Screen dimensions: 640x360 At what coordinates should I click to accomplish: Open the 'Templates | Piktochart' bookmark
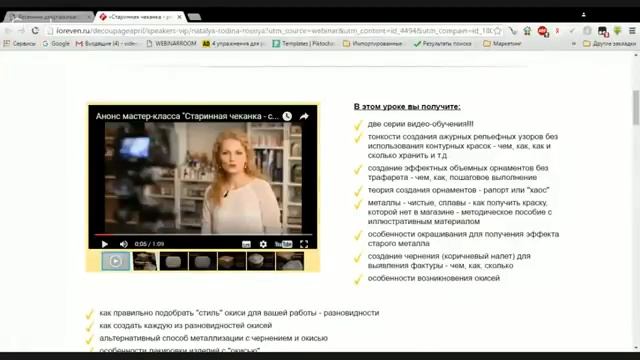coord(304,43)
